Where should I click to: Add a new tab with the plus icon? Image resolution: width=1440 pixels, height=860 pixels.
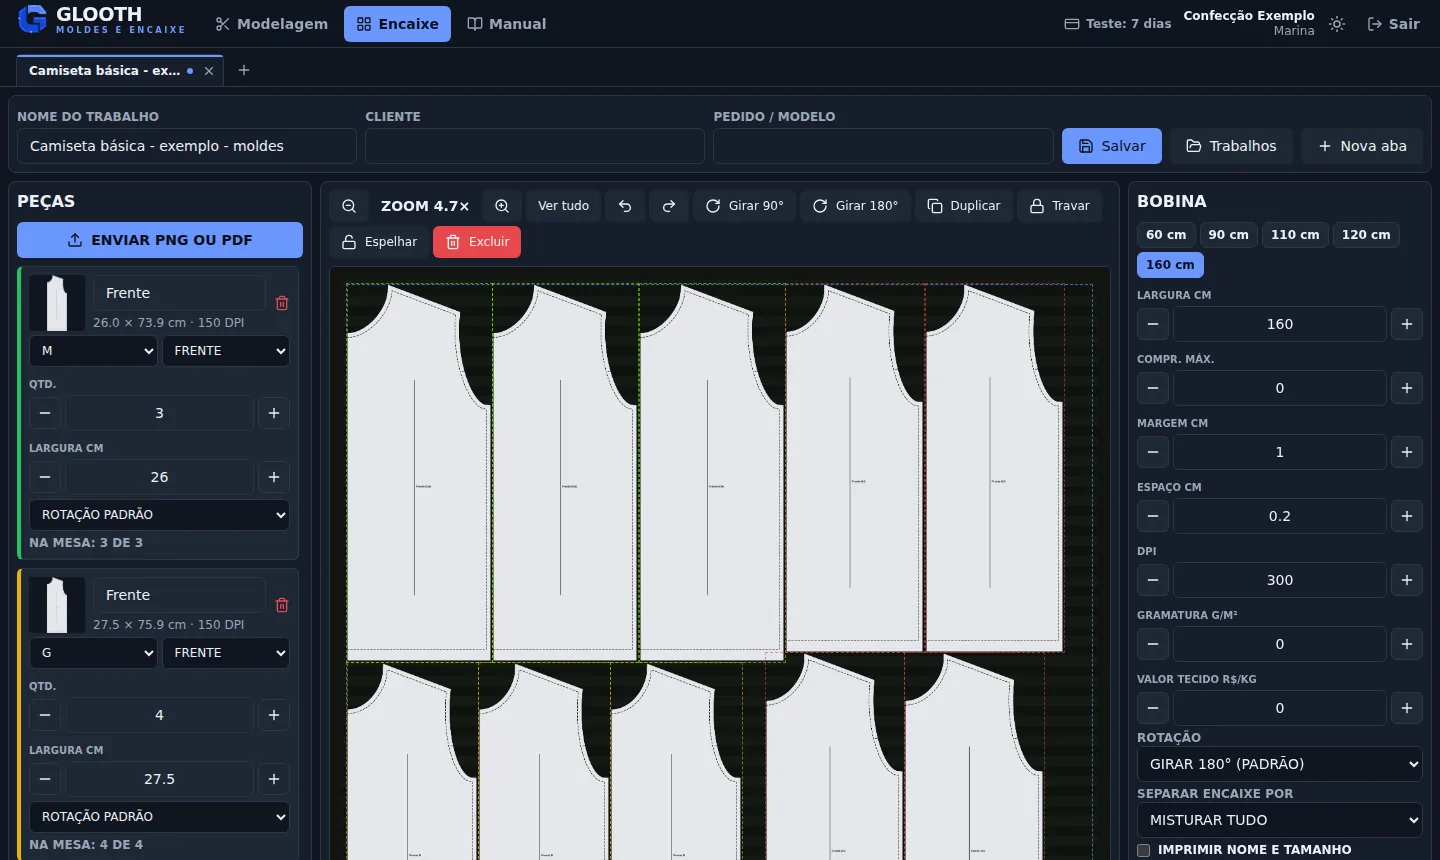pyautogui.click(x=244, y=70)
